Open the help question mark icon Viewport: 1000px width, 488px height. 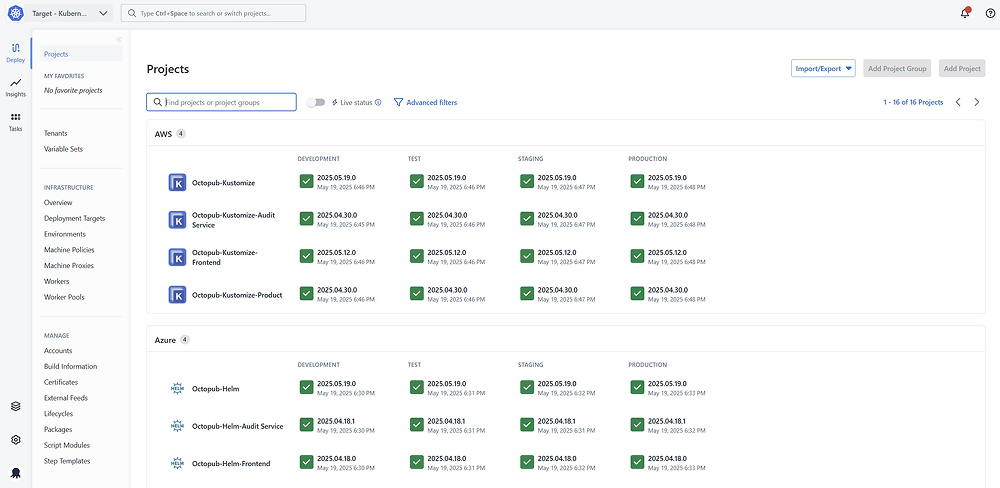[x=990, y=13]
